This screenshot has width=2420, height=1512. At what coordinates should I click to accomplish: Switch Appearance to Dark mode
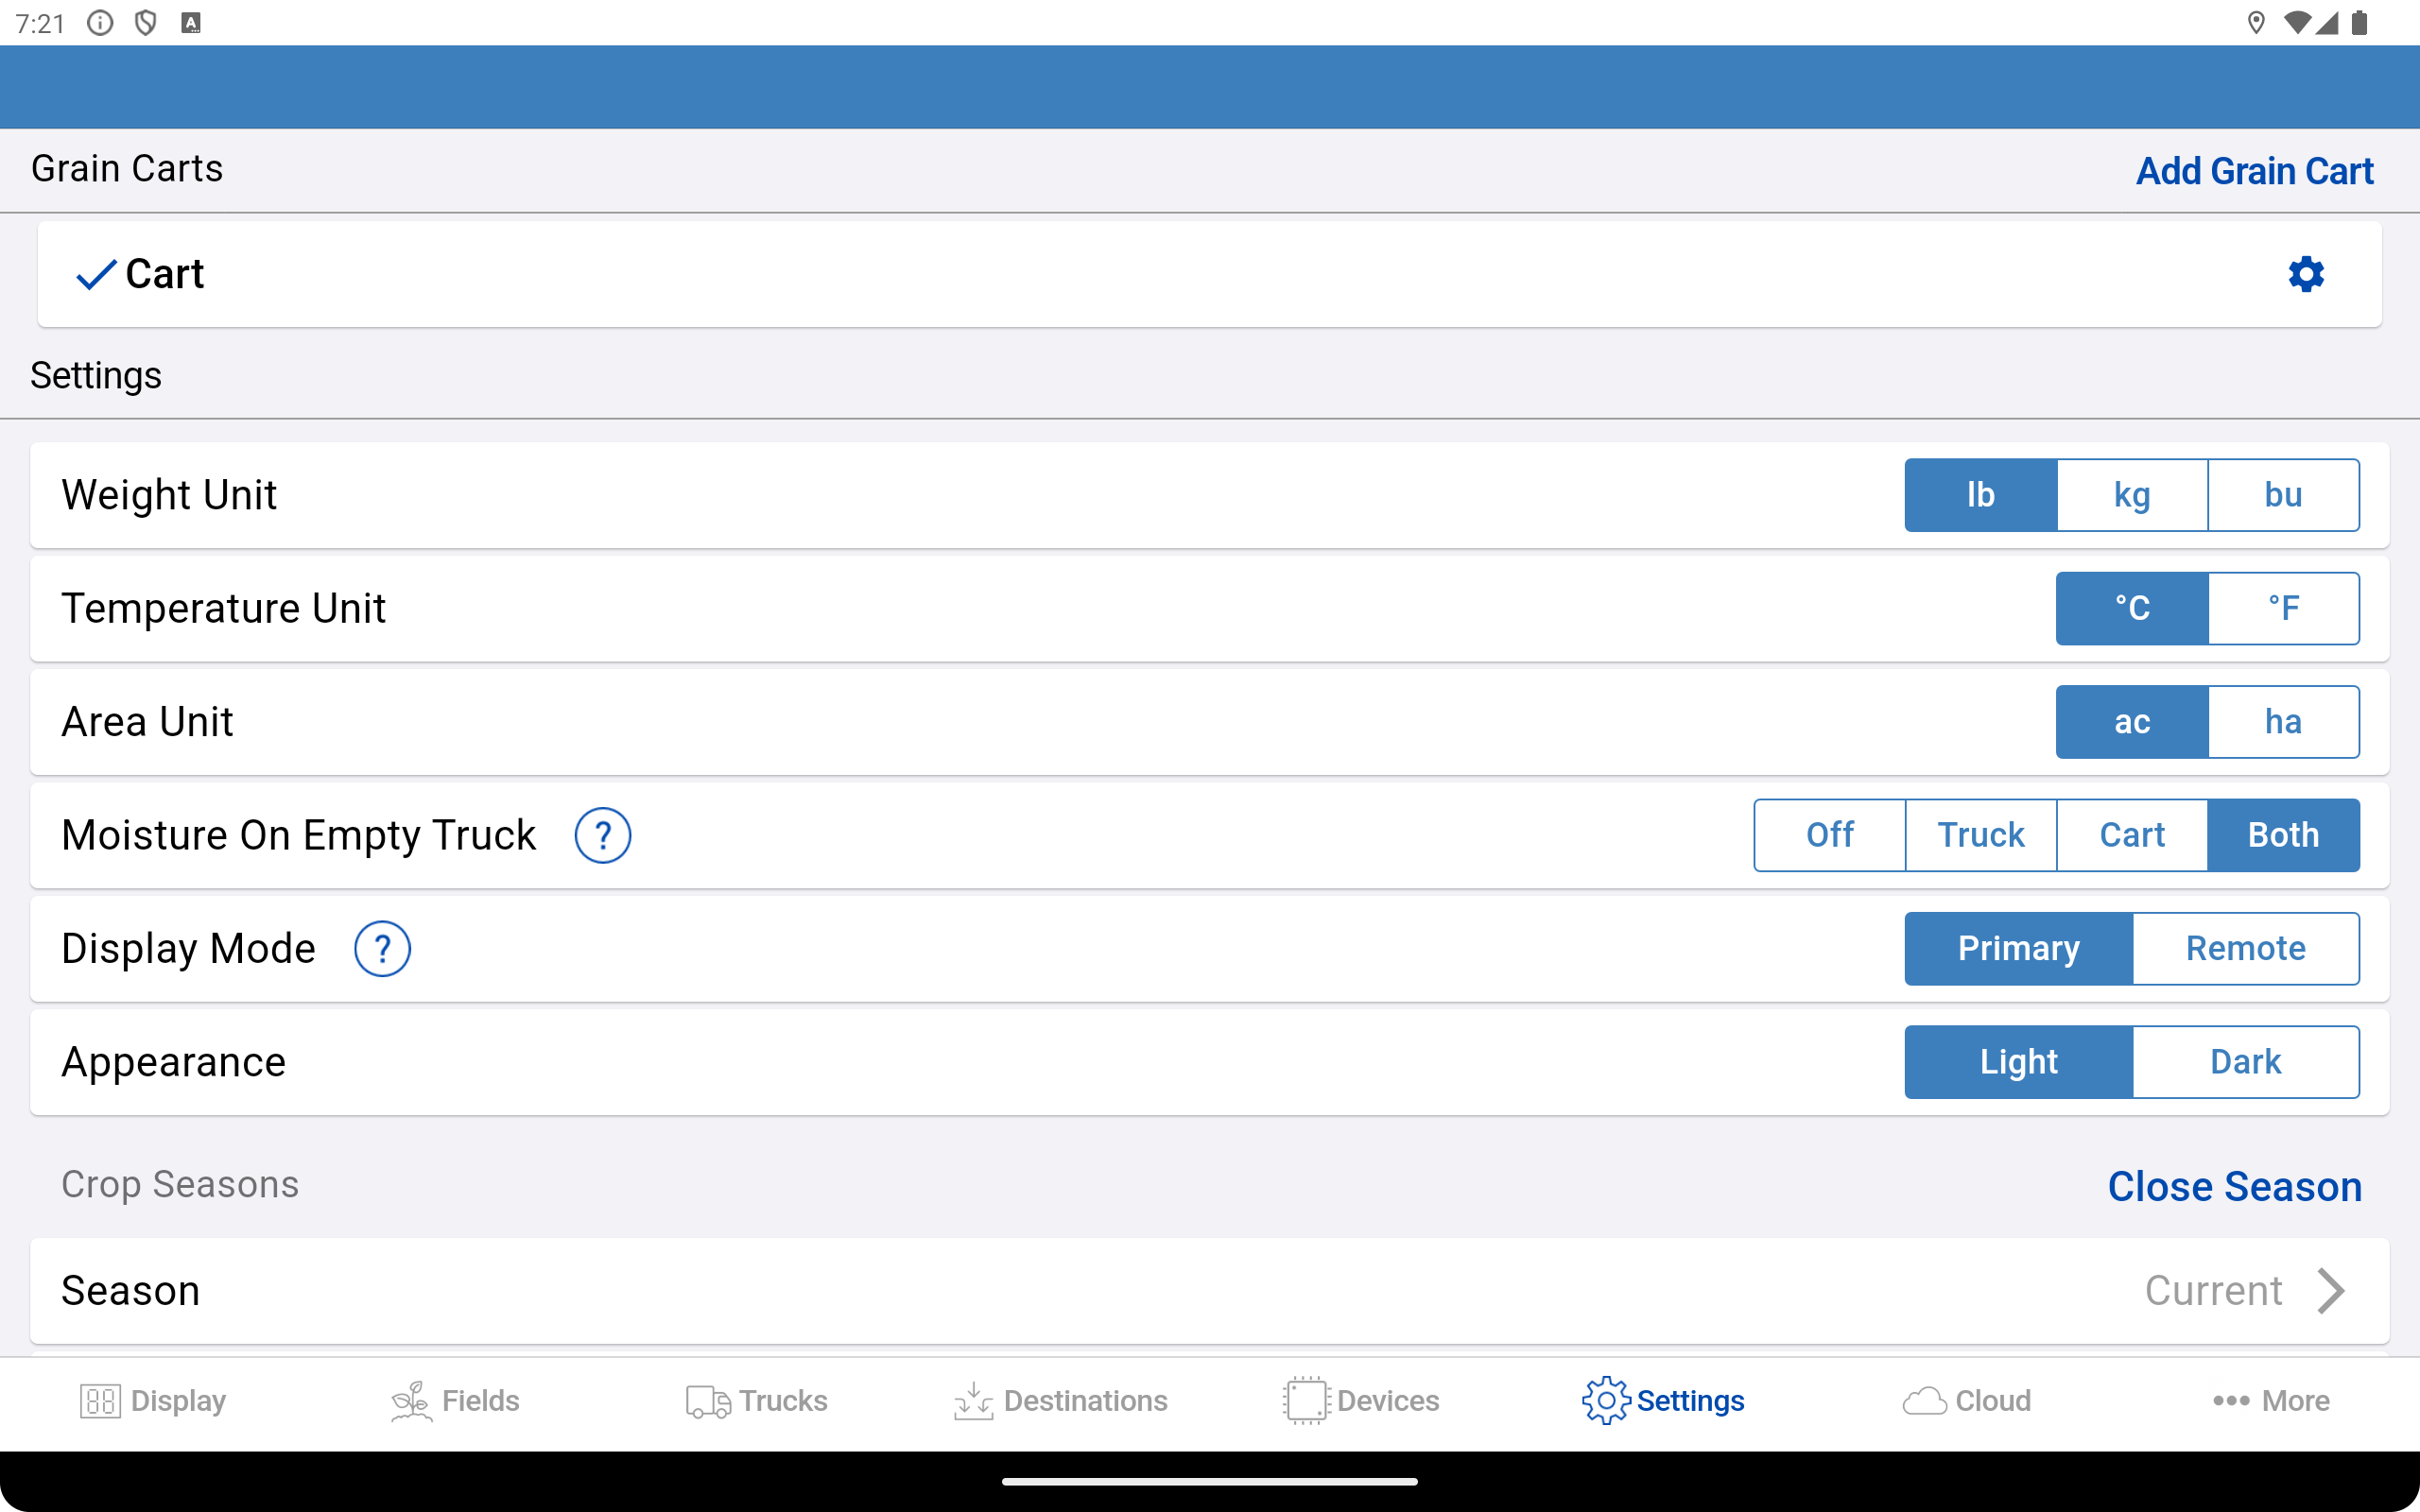tap(2245, 1061)
